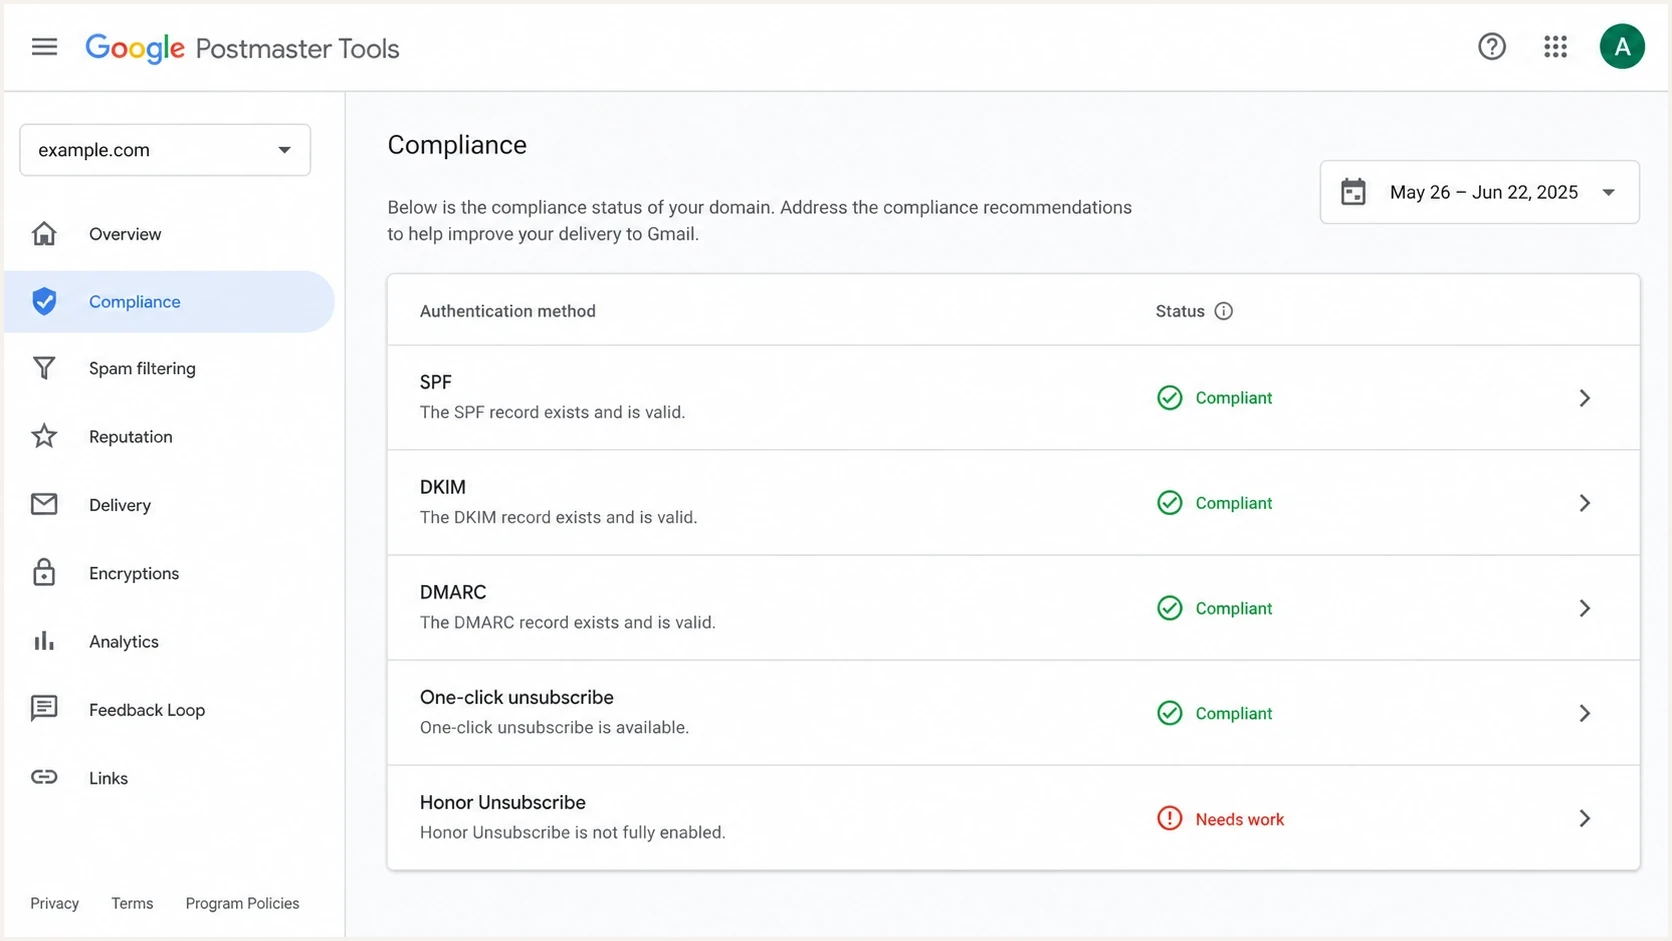Click the calendar icon in date picker

tap(1353, 192)
